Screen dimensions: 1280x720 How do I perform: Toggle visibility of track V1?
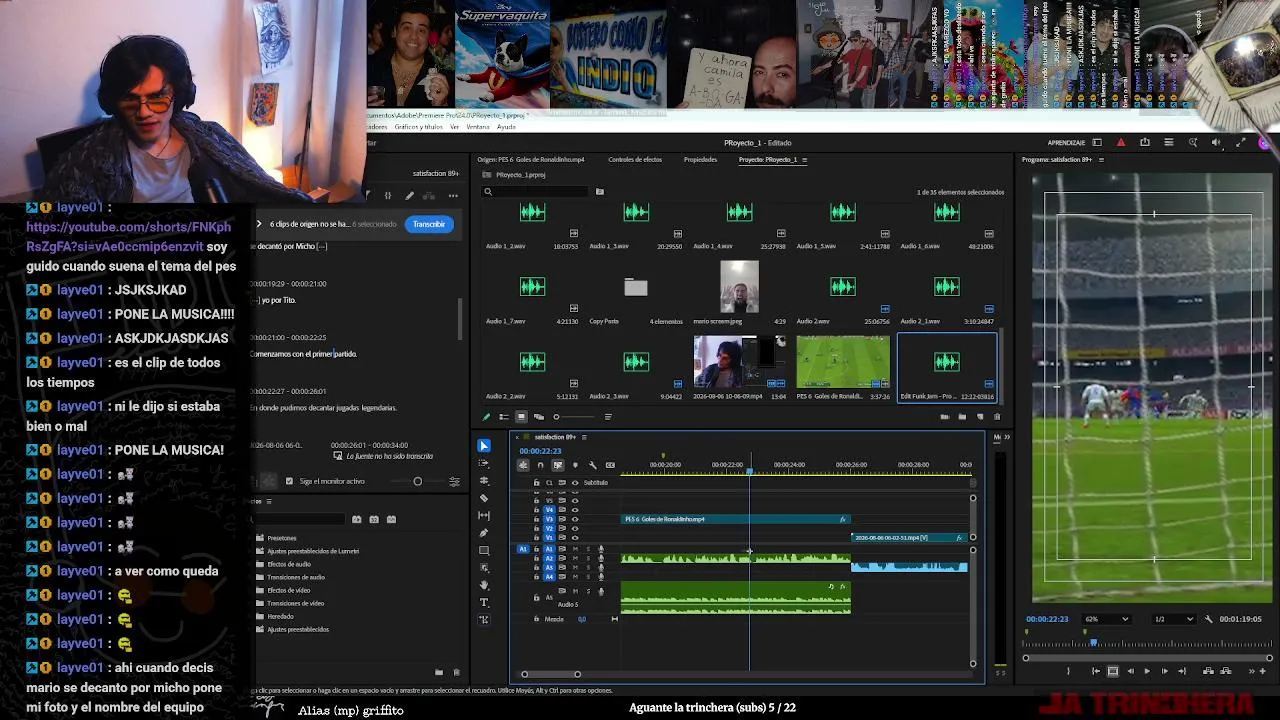pyautogui.click(x=575, y=538)
